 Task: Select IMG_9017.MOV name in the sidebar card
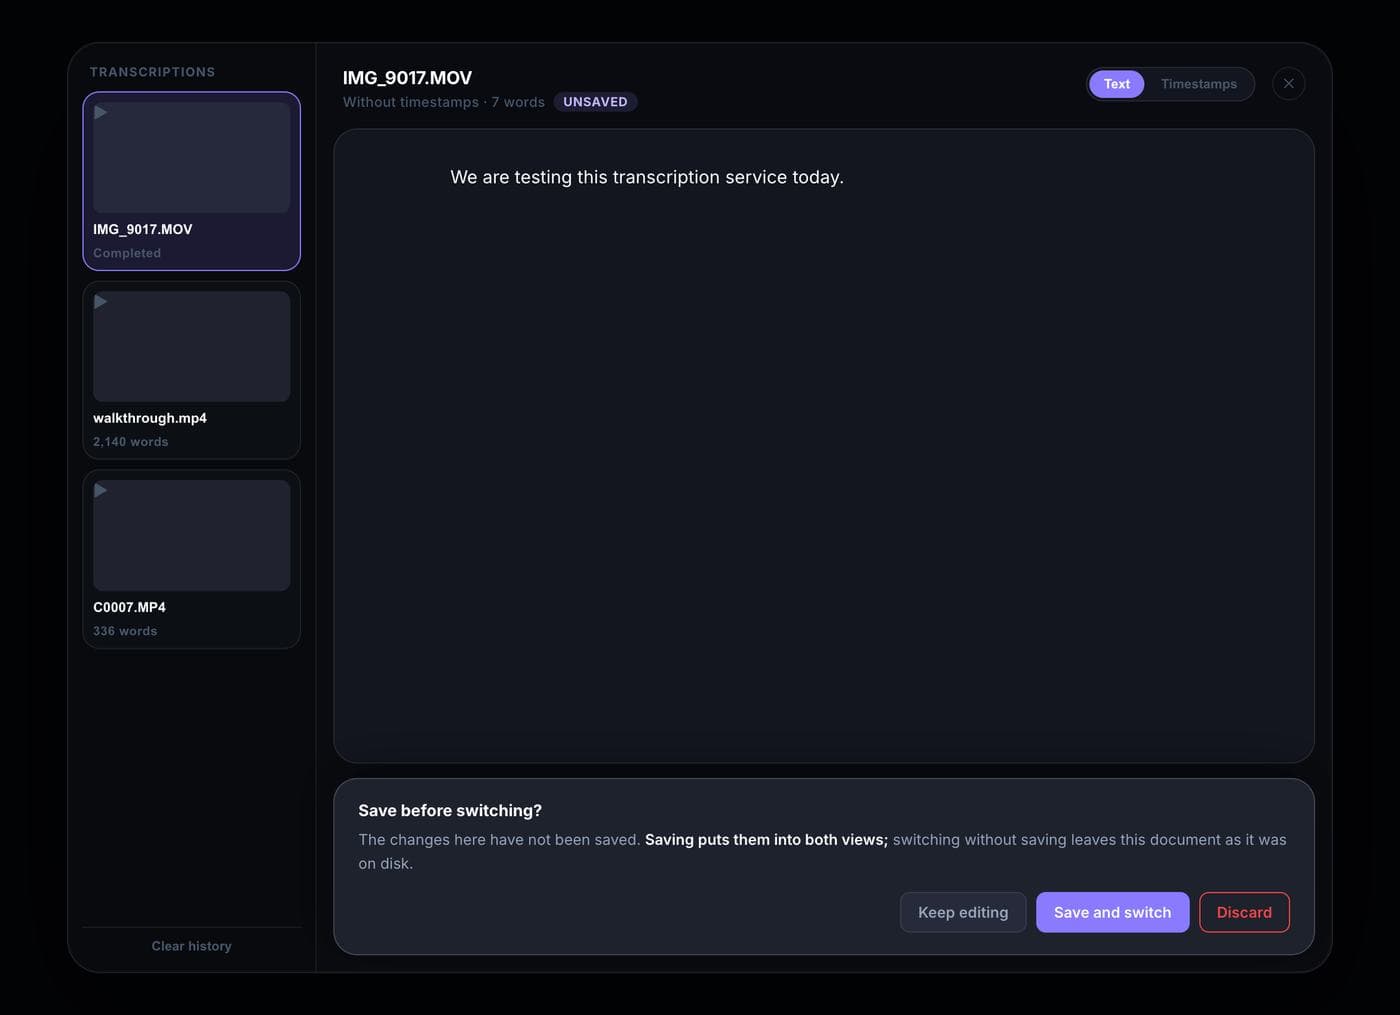(x=143, y=229)
